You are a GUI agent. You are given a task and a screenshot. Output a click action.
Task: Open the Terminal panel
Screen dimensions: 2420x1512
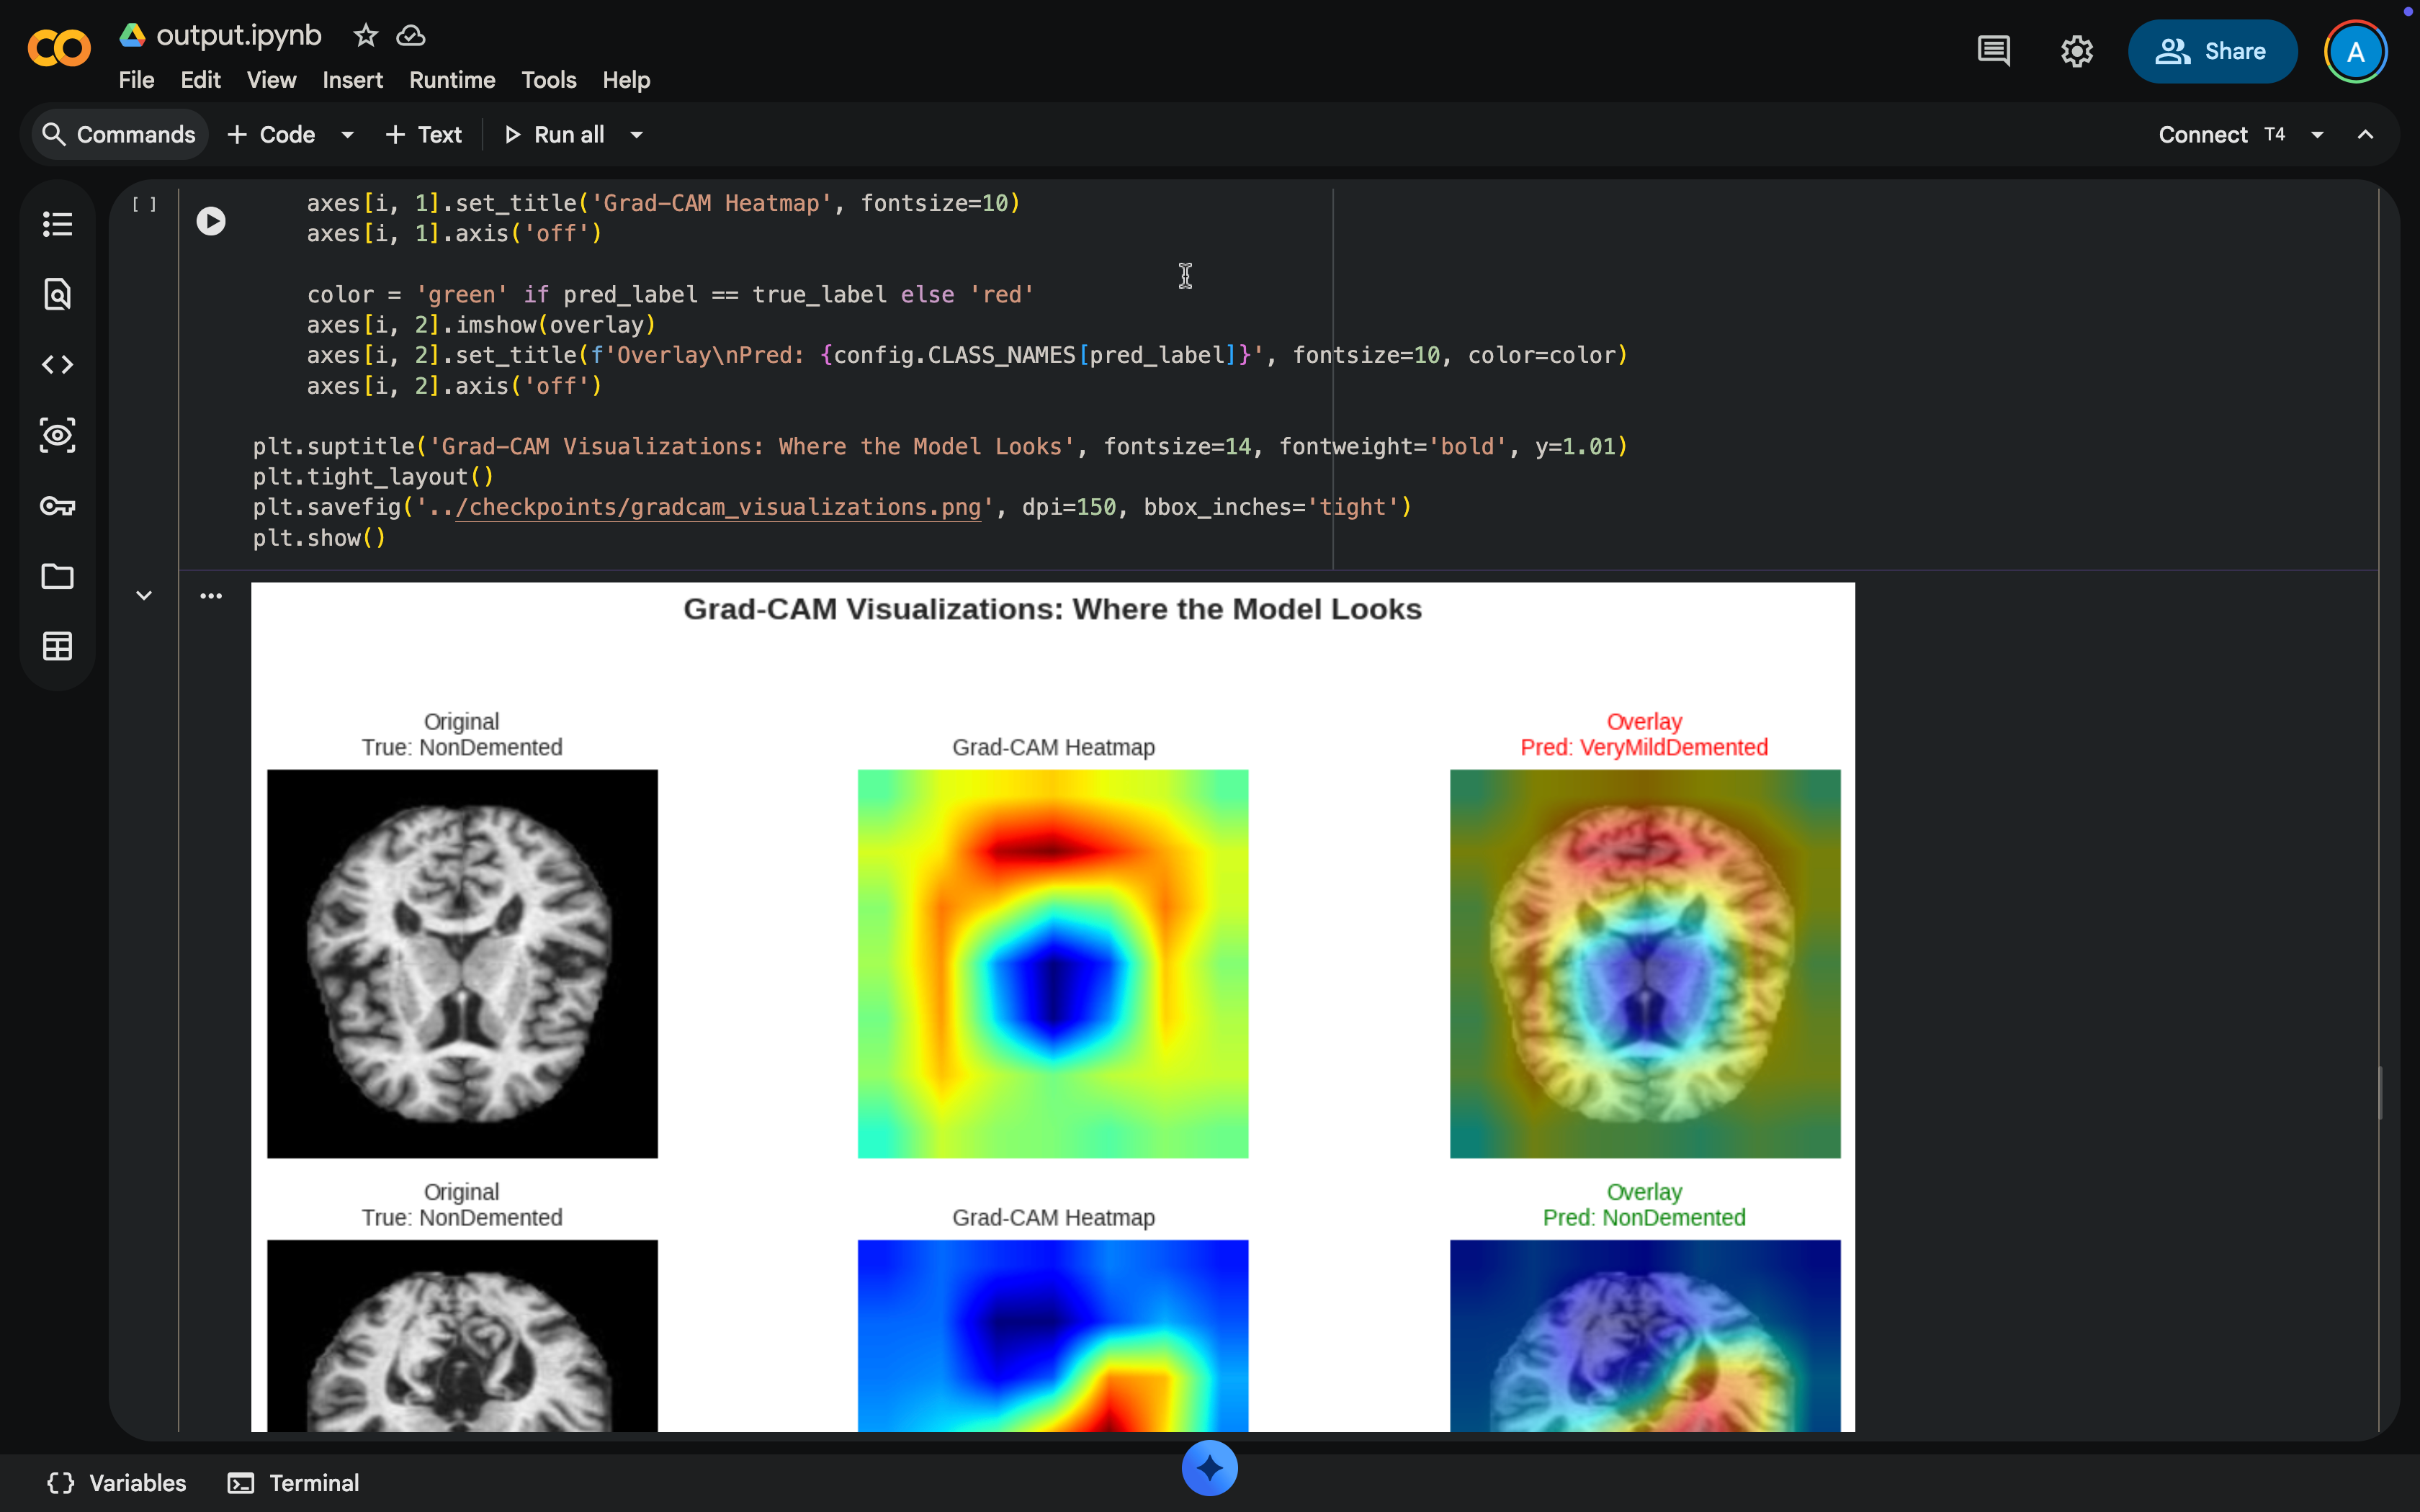[x=294, y=1483]
